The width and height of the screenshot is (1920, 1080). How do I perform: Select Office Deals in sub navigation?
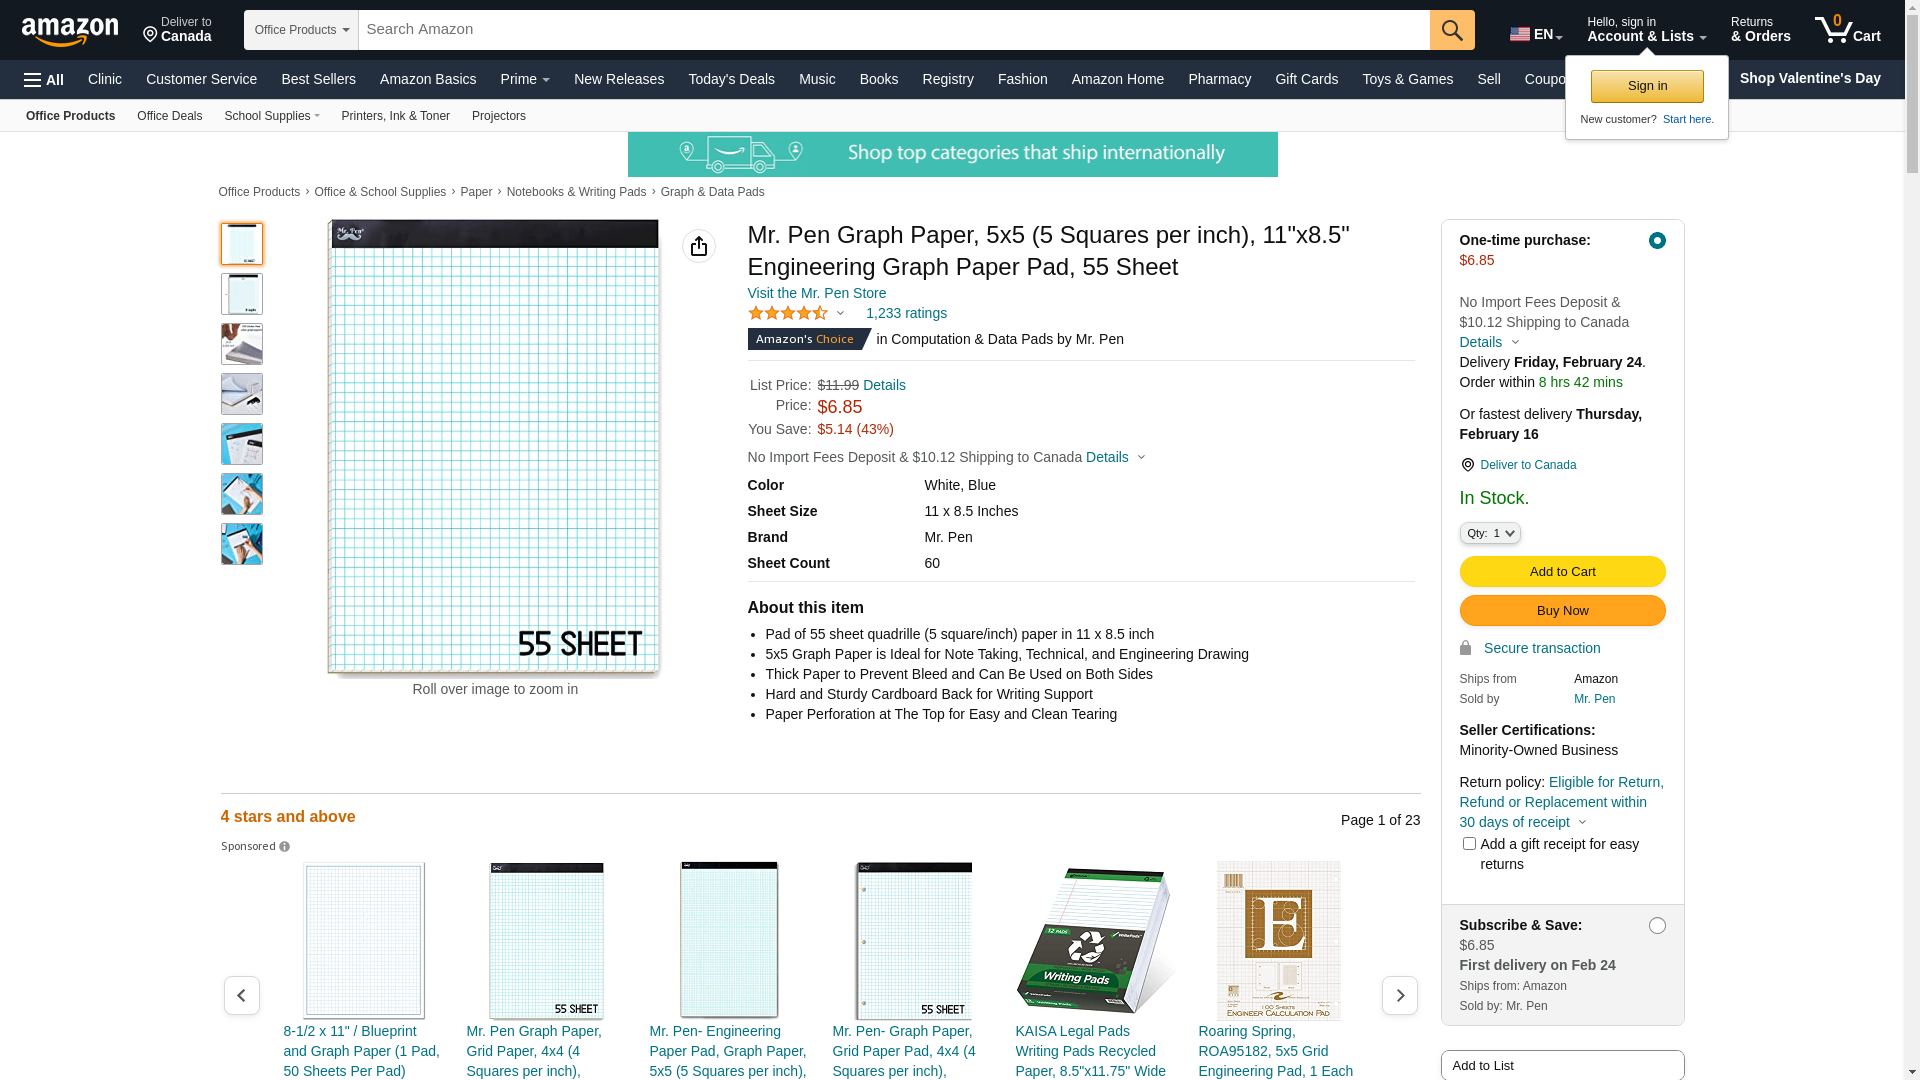pos(169,116)
